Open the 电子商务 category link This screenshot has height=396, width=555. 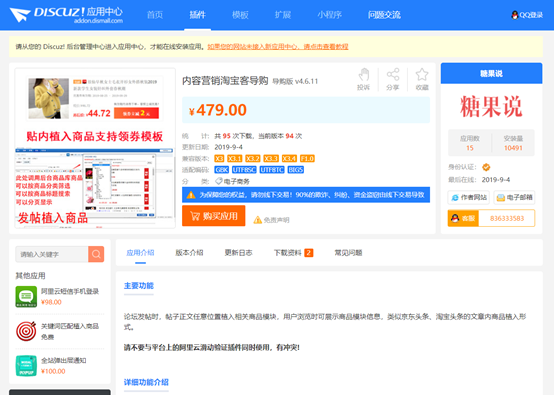[236, 182]
